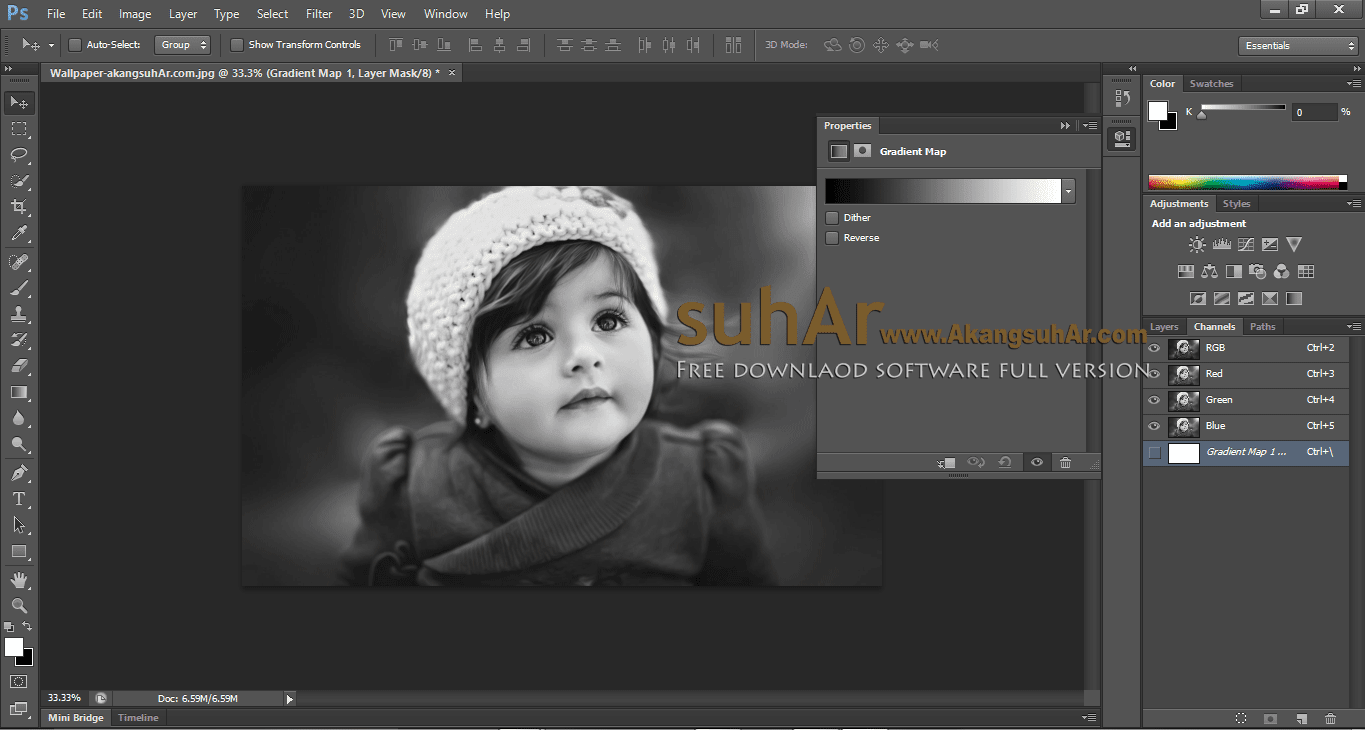
Task: Open the Auto-Select Group dropdown
Action: coord(183,45)
